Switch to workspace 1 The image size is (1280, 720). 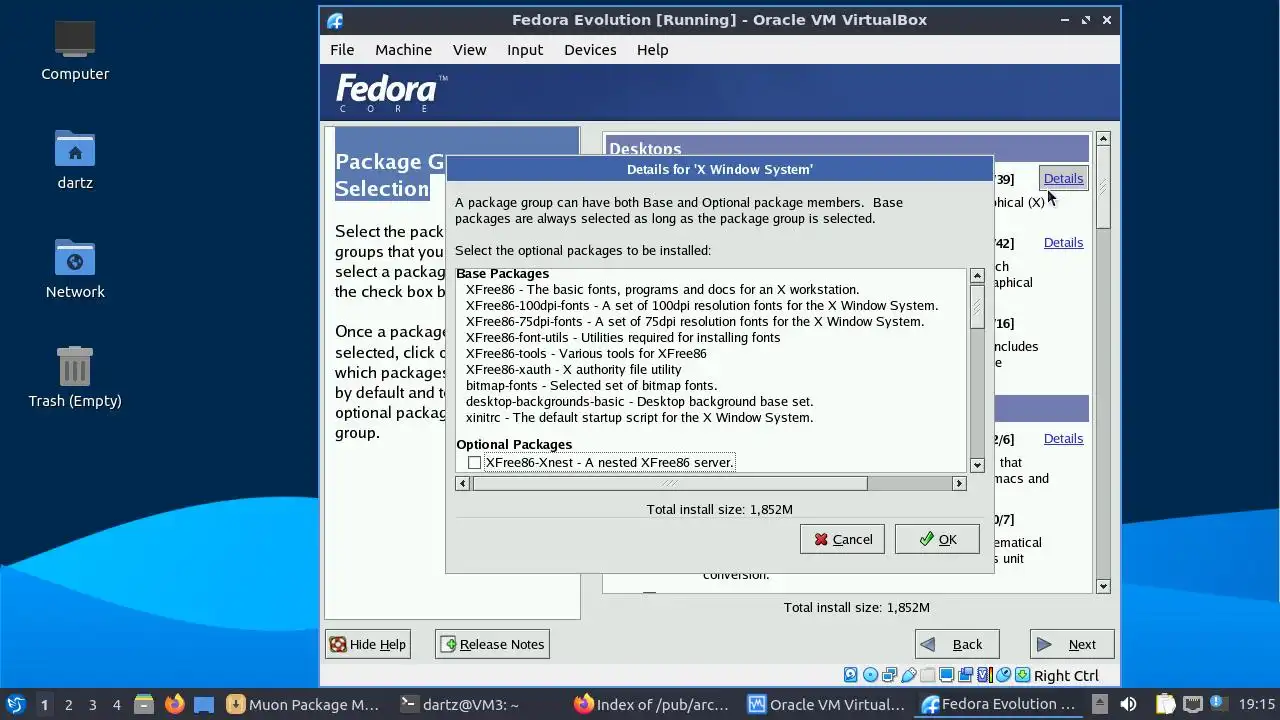(x=44, y=704)
